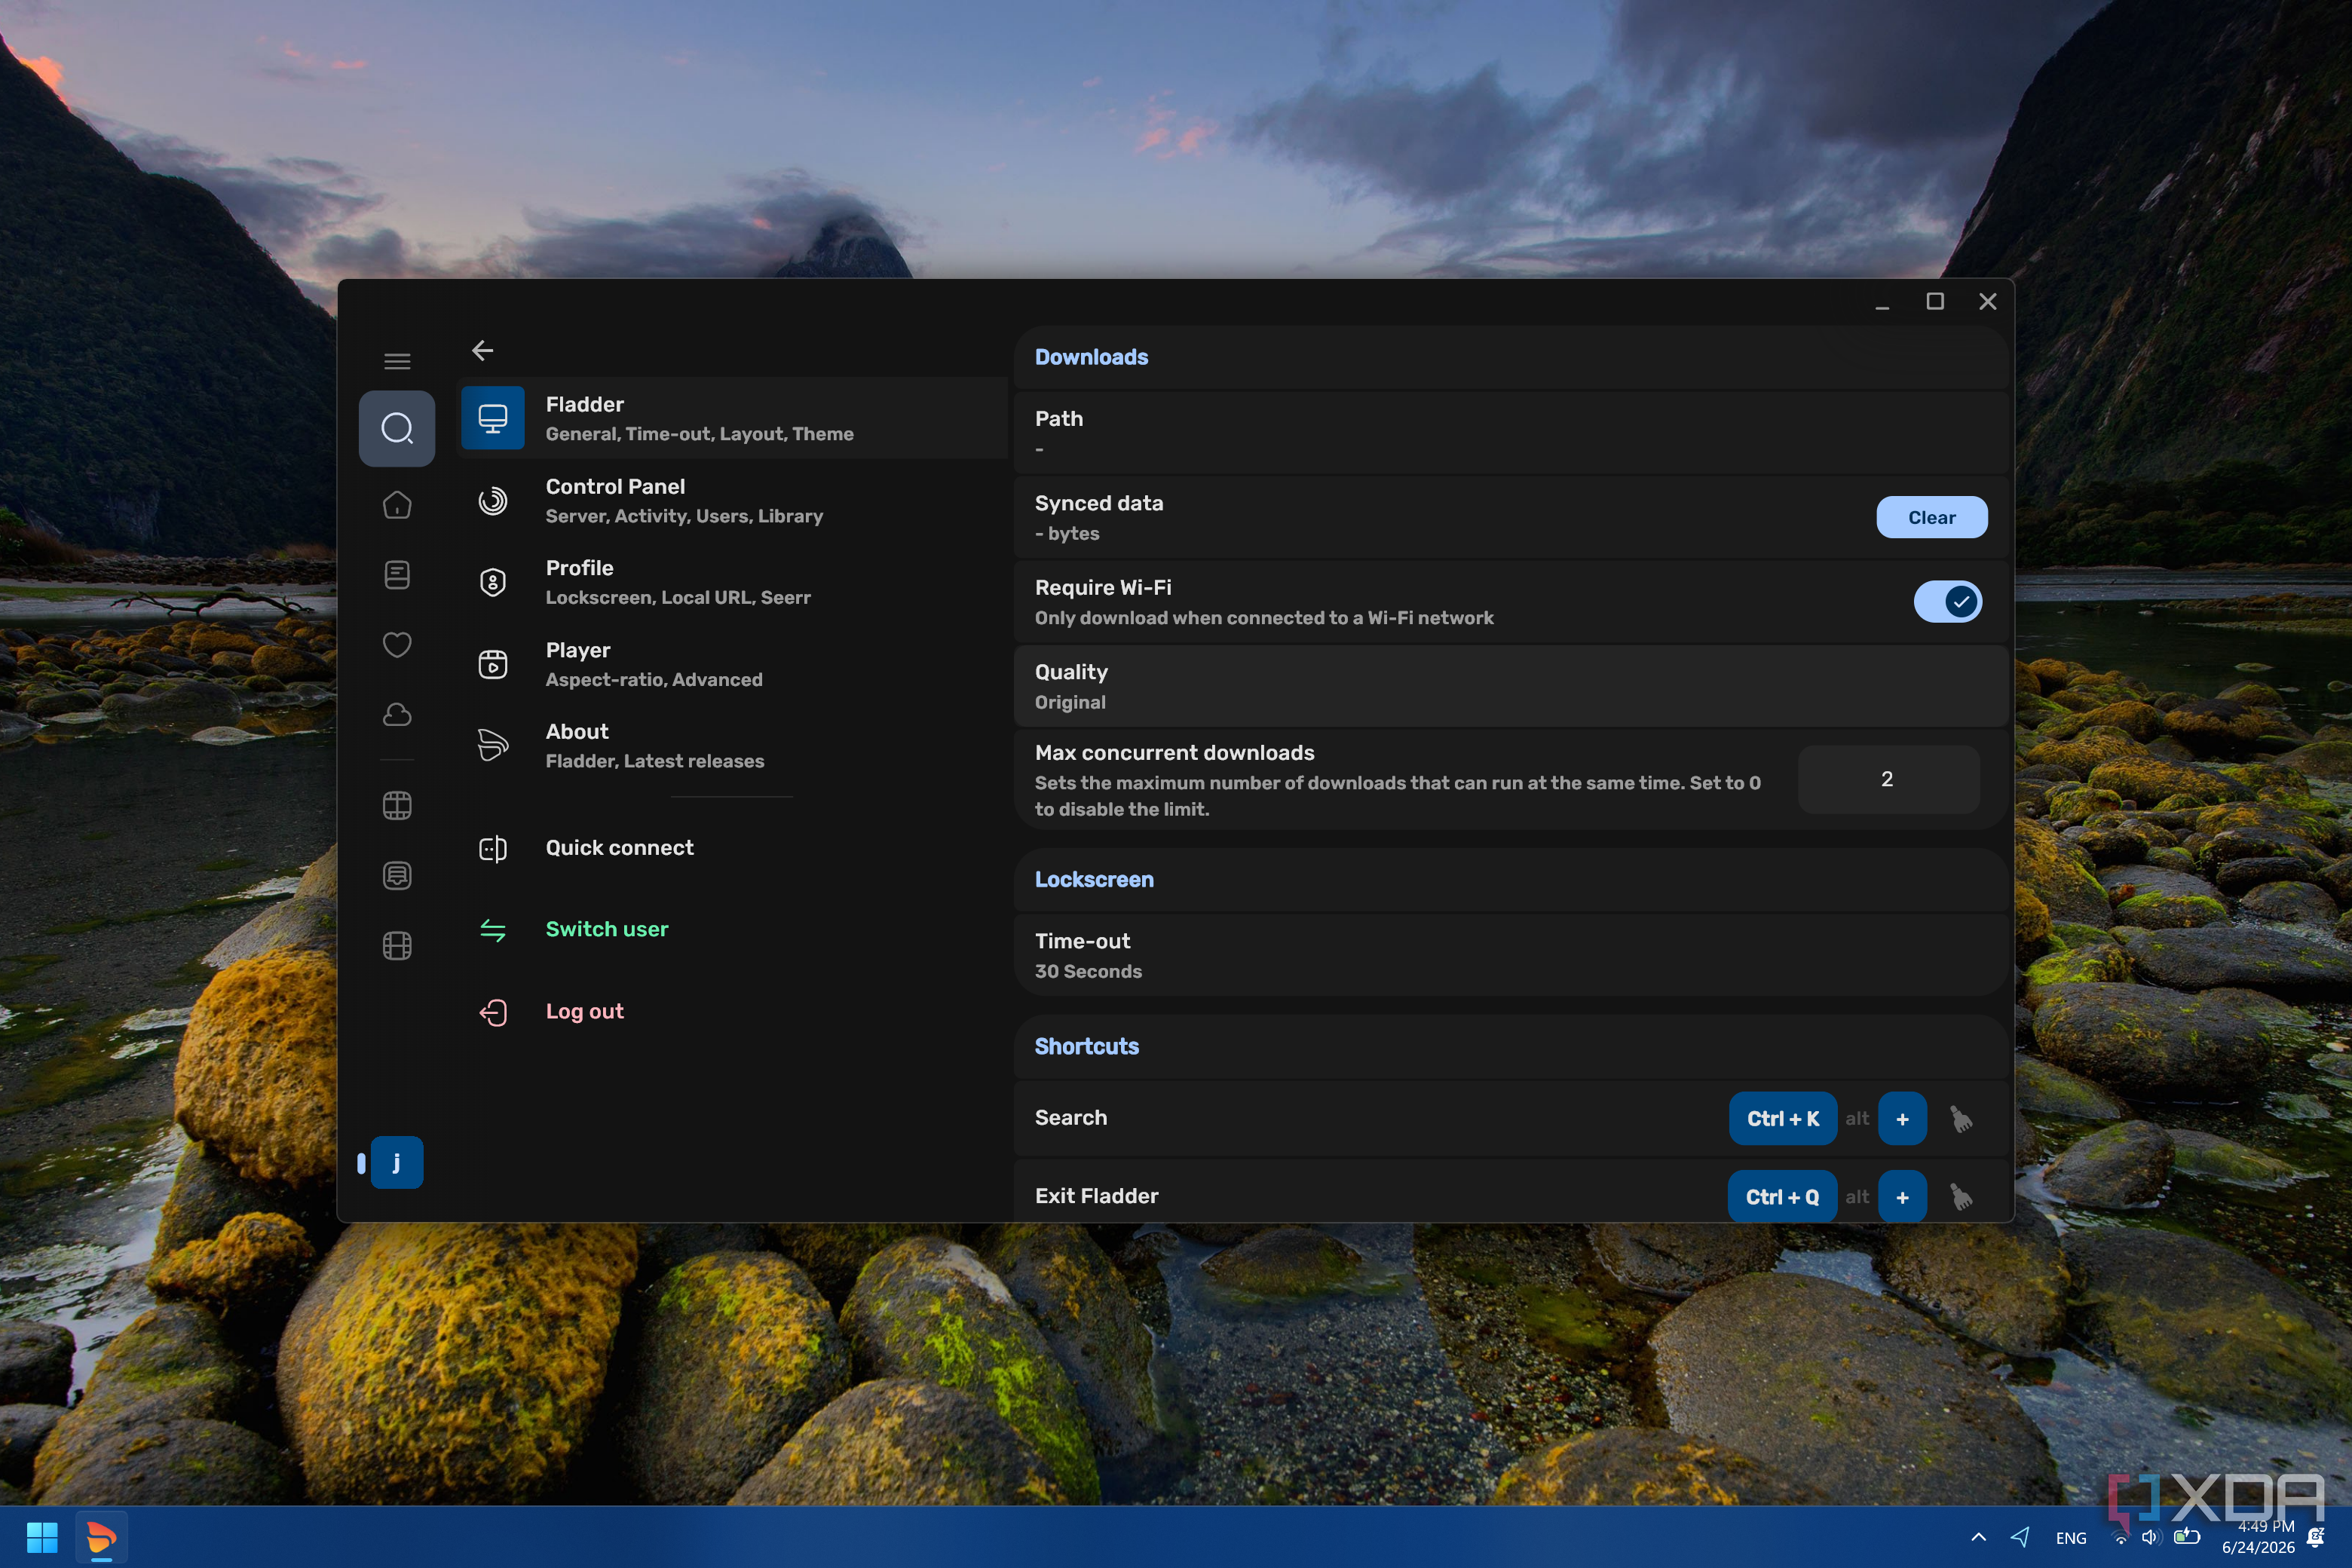This screenshot has width=2352, height=1568.
Task: Select the Control Panel settings category
Action: coord(733,501)
